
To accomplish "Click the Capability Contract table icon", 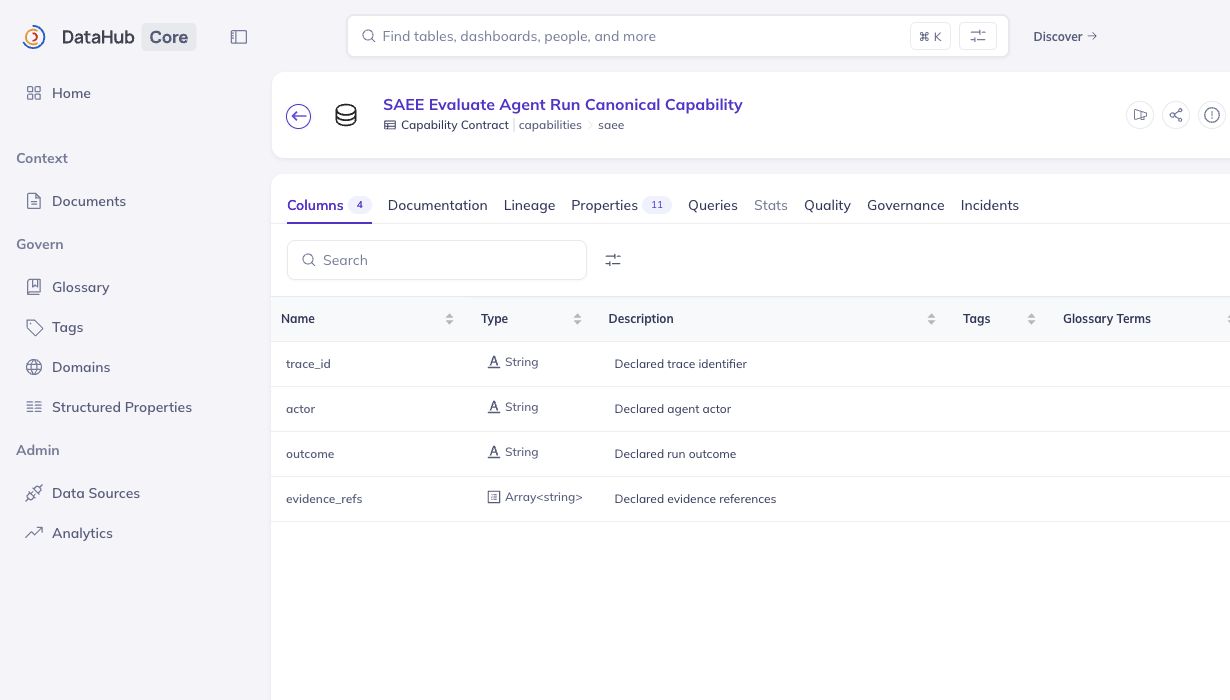I will click(390, 126).
